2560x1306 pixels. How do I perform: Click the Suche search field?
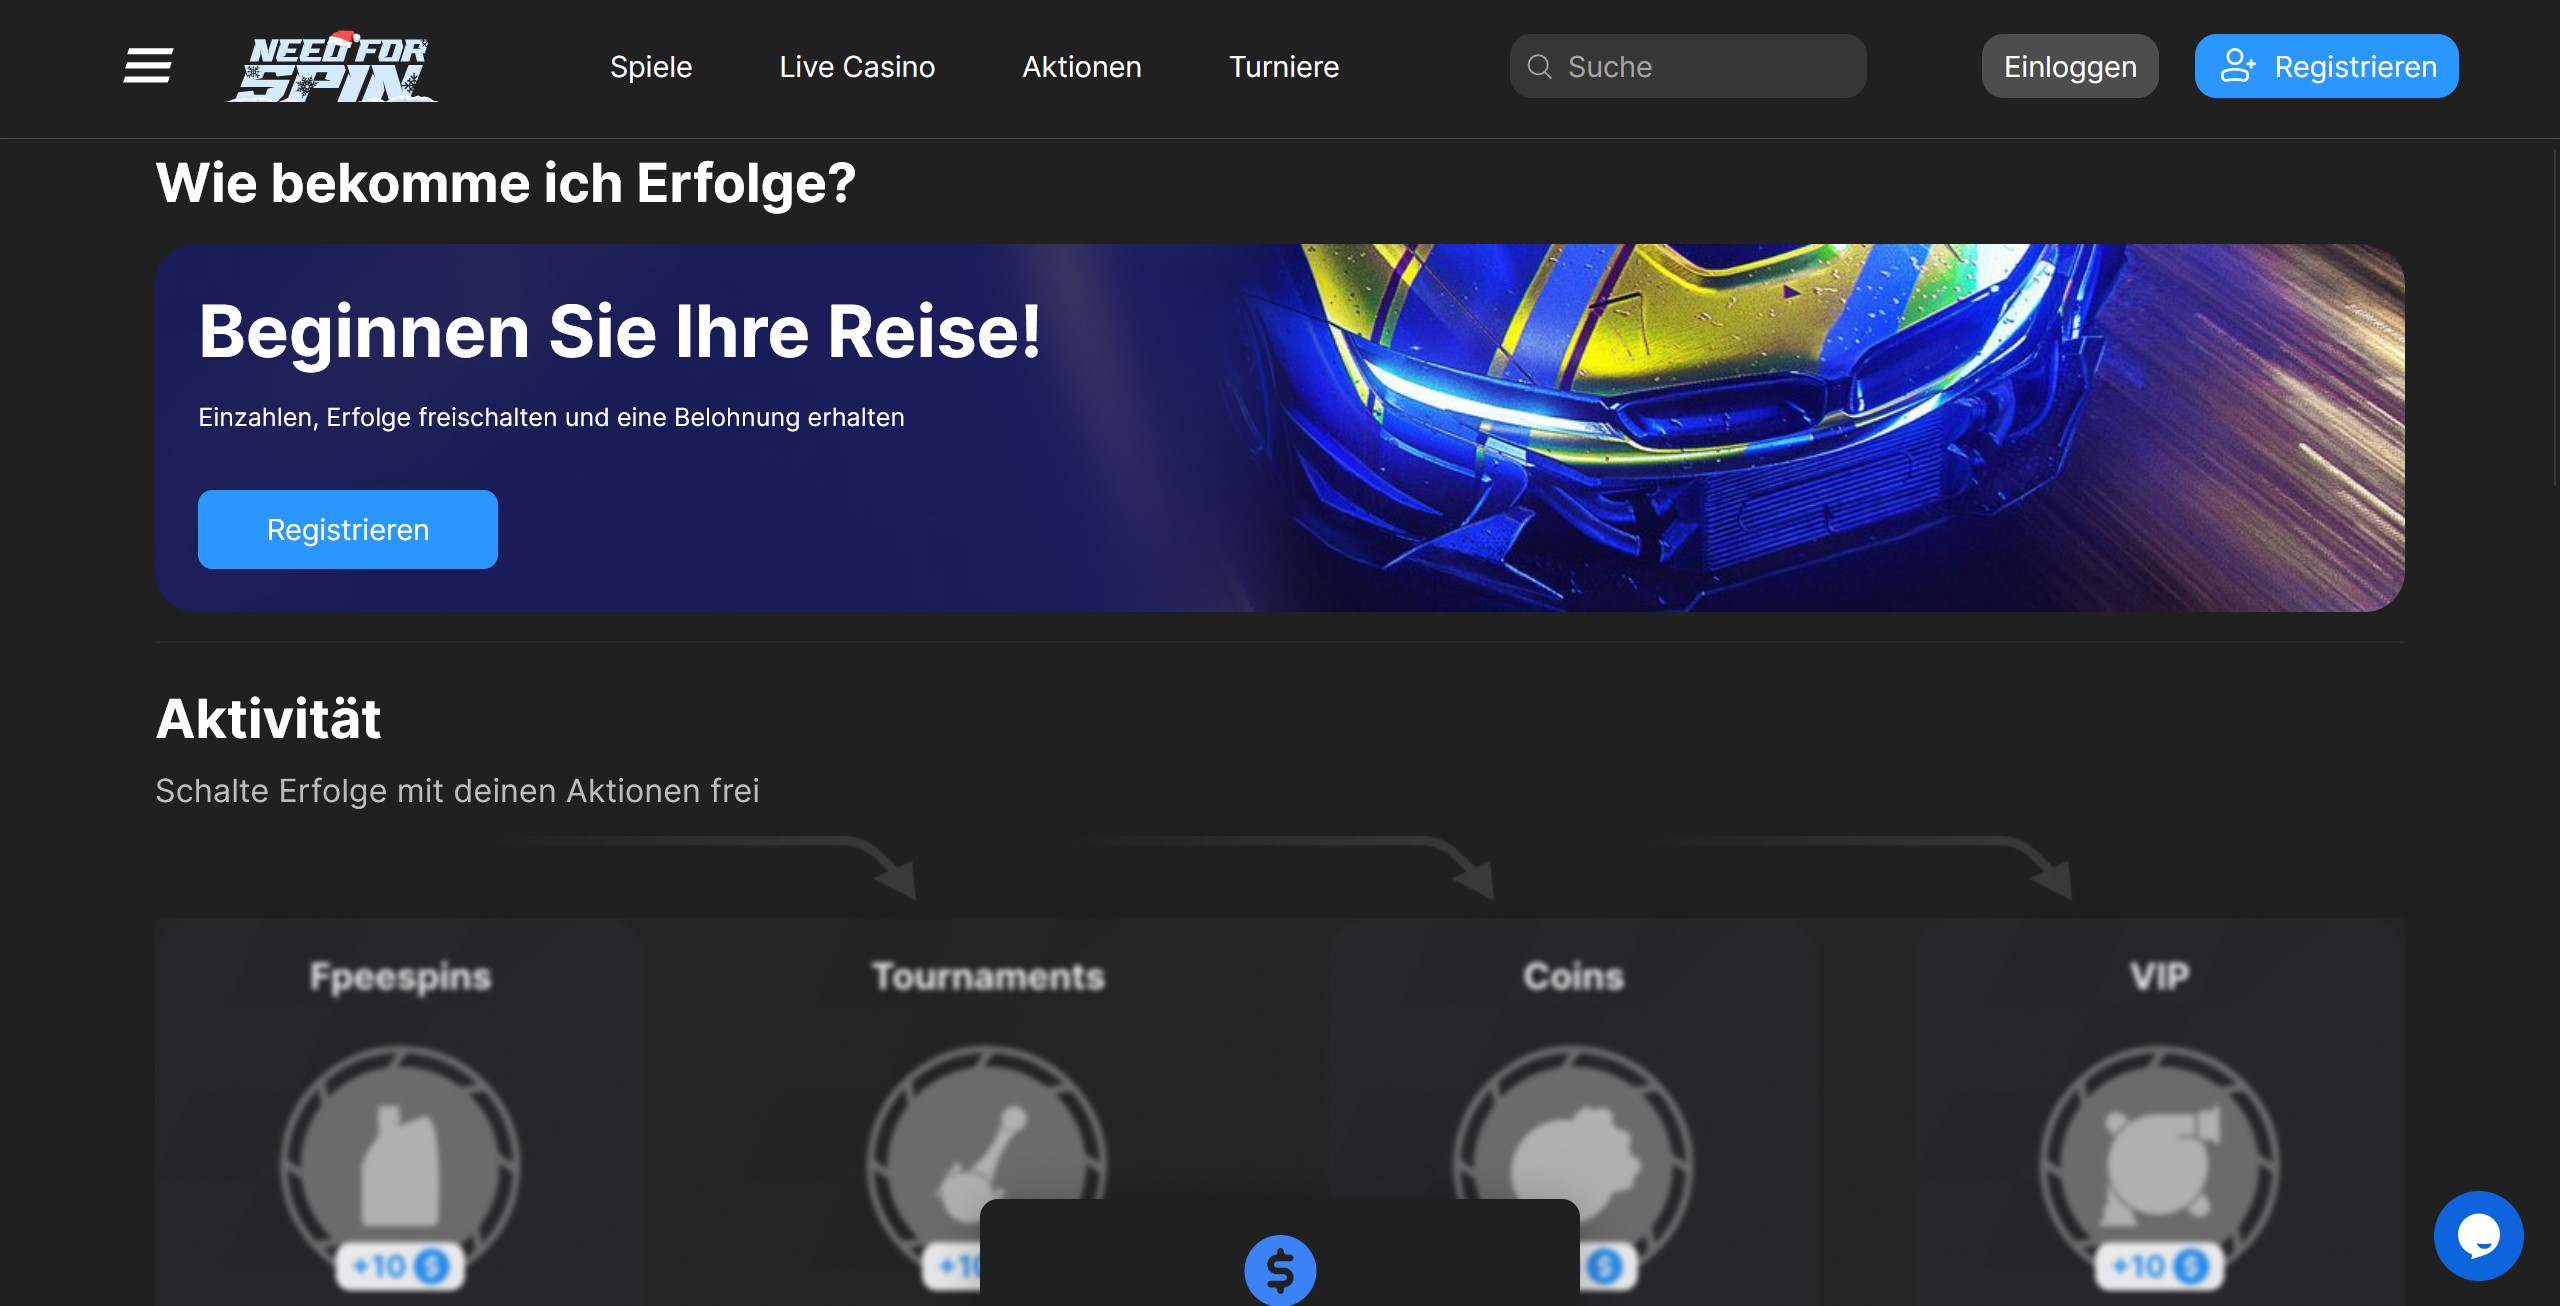coord(1688,66)
